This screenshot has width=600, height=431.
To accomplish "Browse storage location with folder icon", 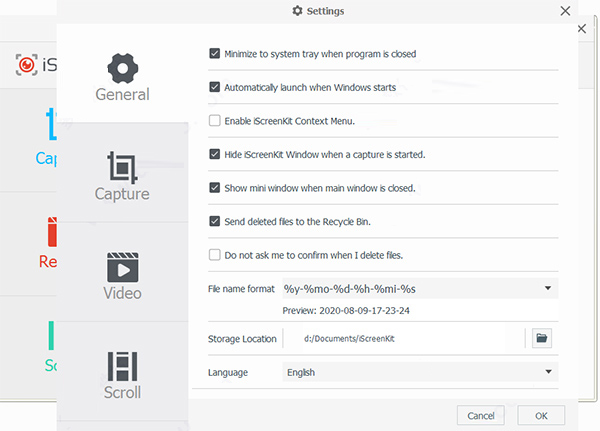I will tap(542, 338).
